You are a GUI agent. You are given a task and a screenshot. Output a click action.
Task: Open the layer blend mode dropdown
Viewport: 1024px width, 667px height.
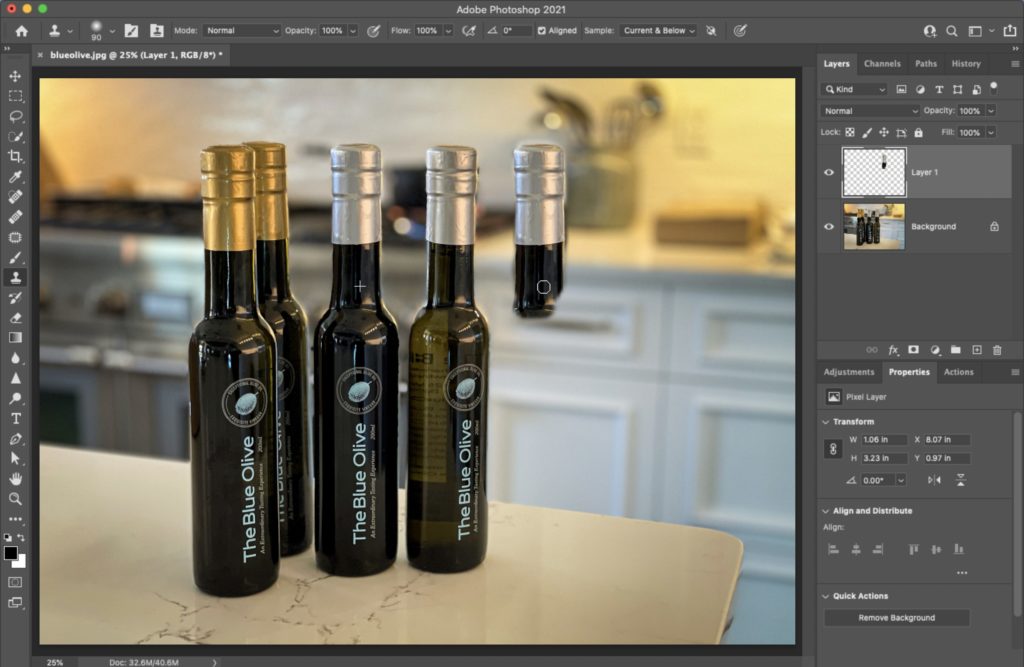click(870, 111)
